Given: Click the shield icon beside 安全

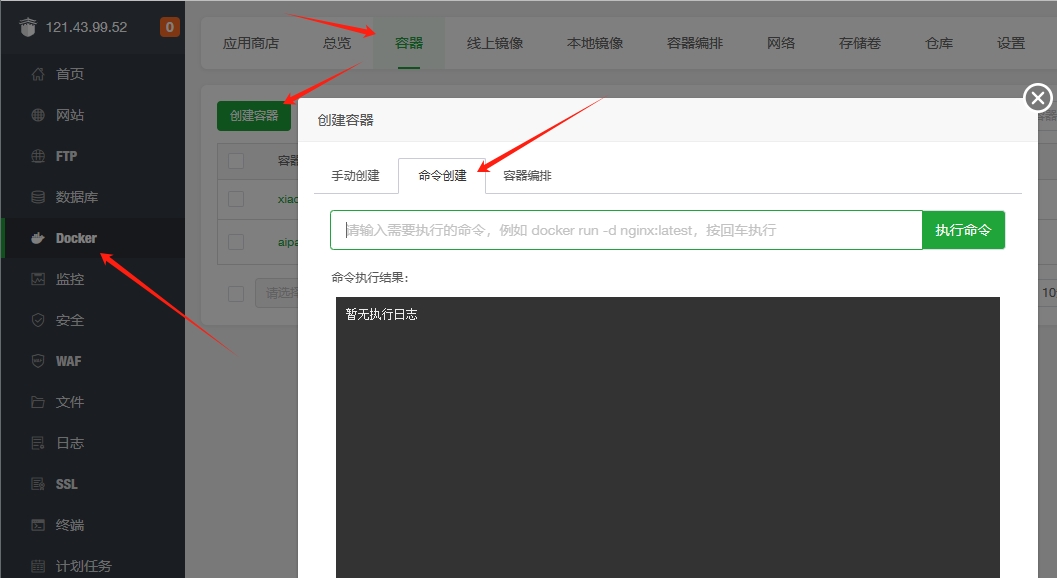Looking at the screenshot, I should pyautogui.click(x=38, y=320).
